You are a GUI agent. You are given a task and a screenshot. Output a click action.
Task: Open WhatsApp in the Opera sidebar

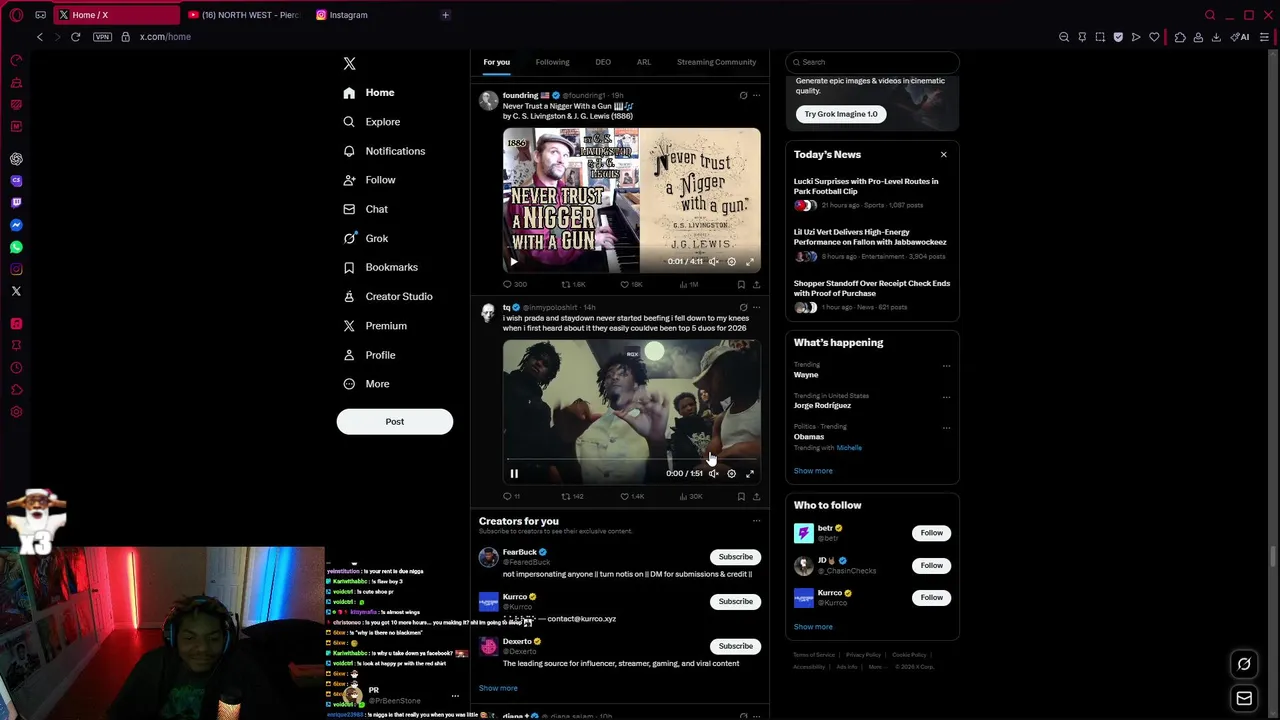pos(16,247)
